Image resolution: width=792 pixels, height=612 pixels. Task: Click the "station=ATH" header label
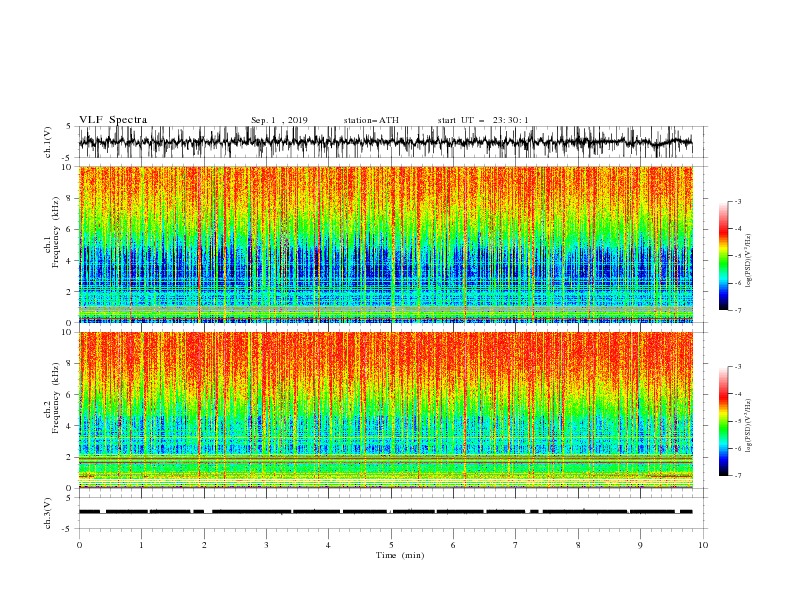(371, 120)
